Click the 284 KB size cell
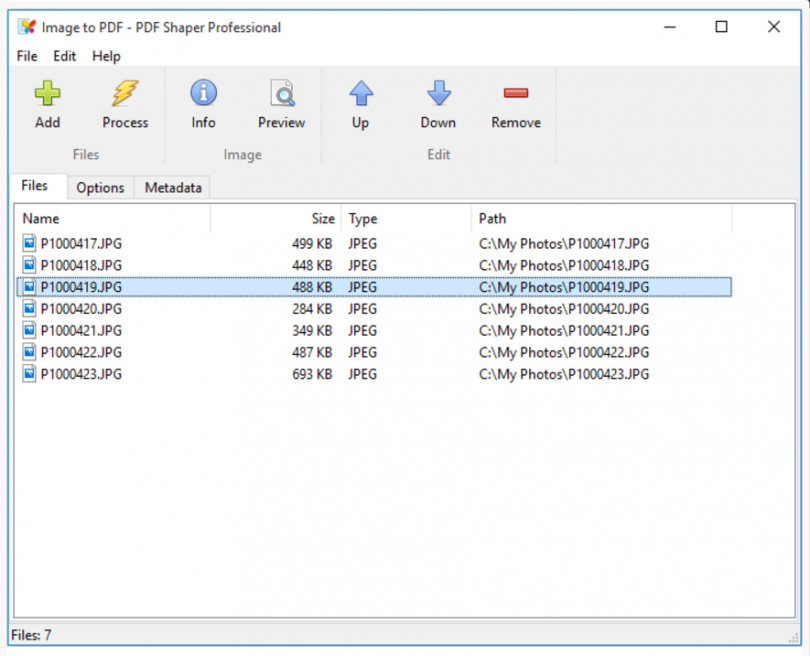 [x=312, y=308]
